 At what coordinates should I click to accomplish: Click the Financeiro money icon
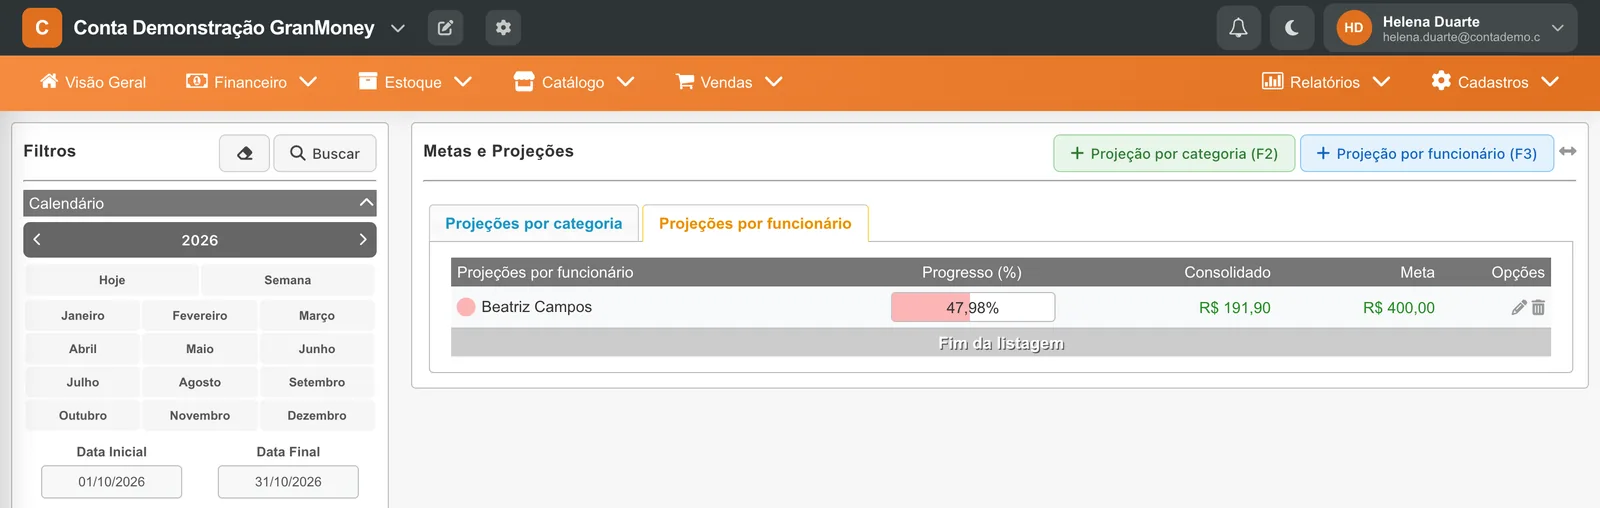point(197,81)
